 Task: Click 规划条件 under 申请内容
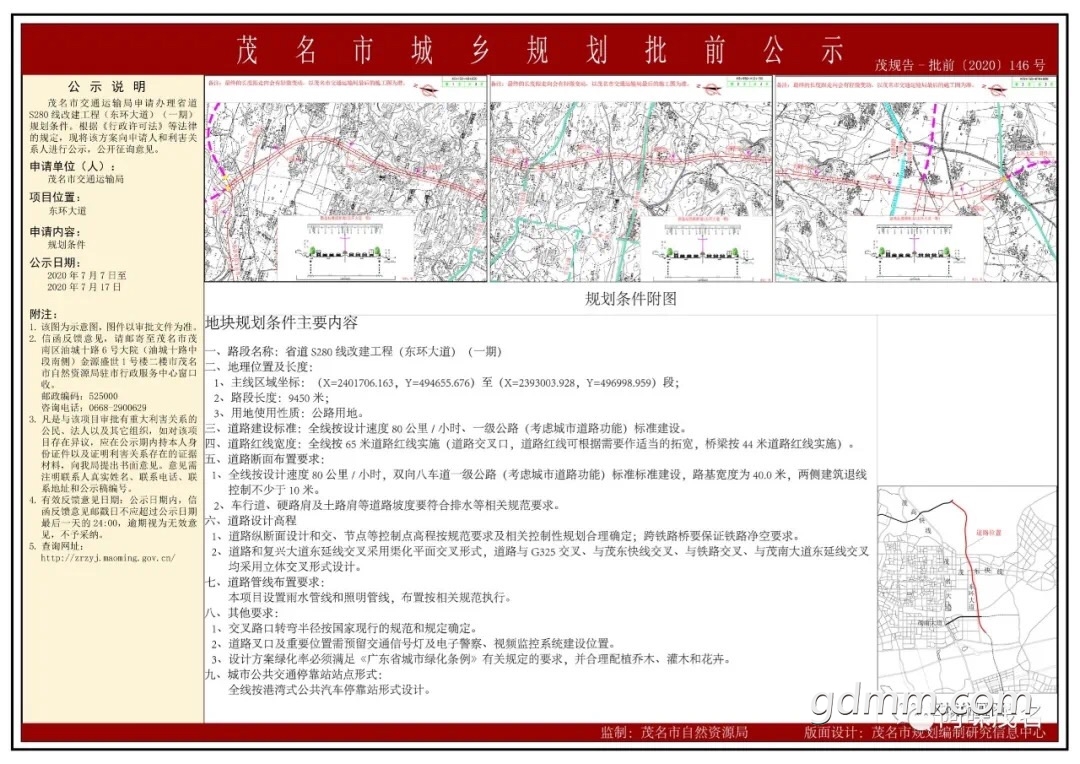67,245
